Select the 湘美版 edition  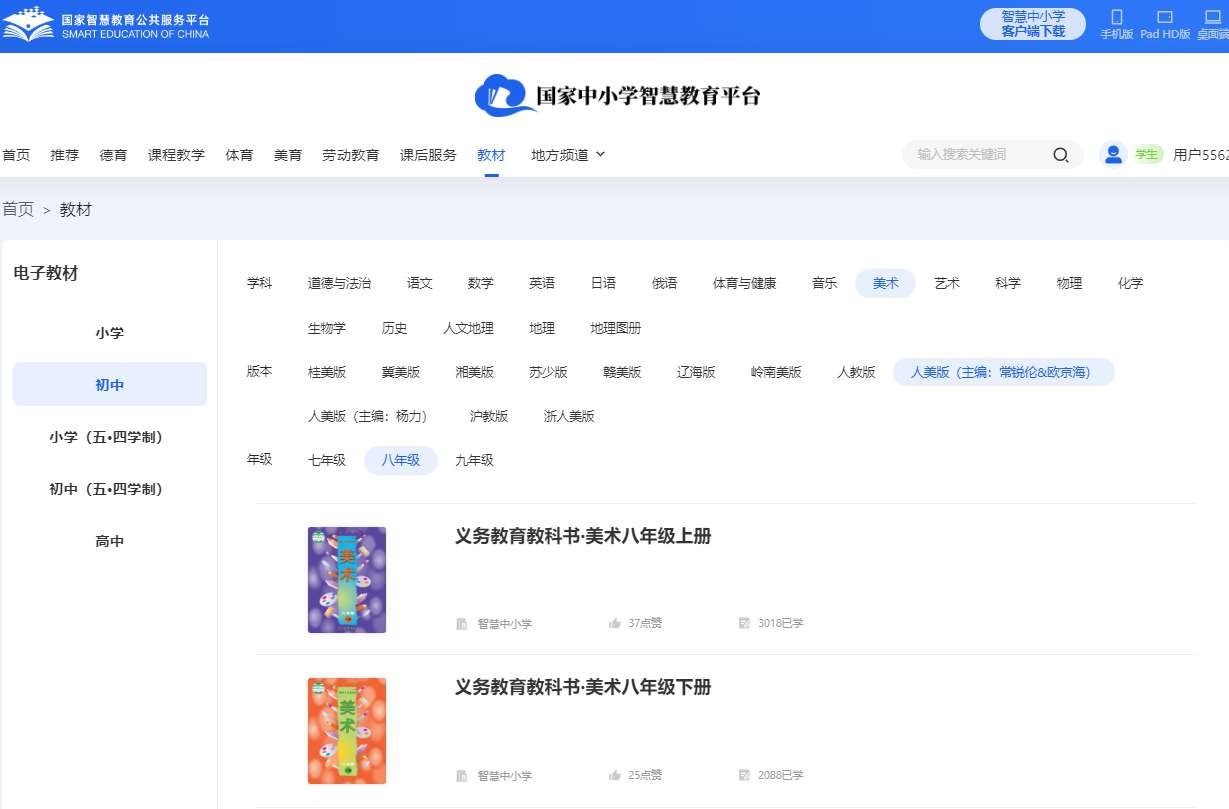tap(475, 372)
